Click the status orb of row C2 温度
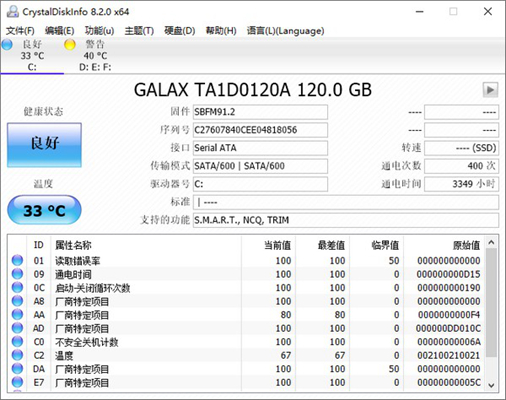Image resolution: width=506 pixels, height=400 pixels. [17, 355]
